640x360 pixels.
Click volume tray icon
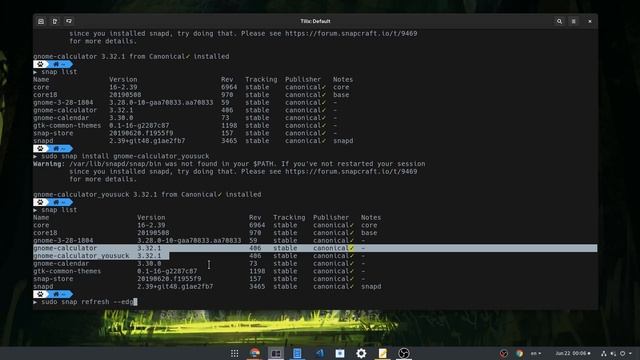point(613,353)
